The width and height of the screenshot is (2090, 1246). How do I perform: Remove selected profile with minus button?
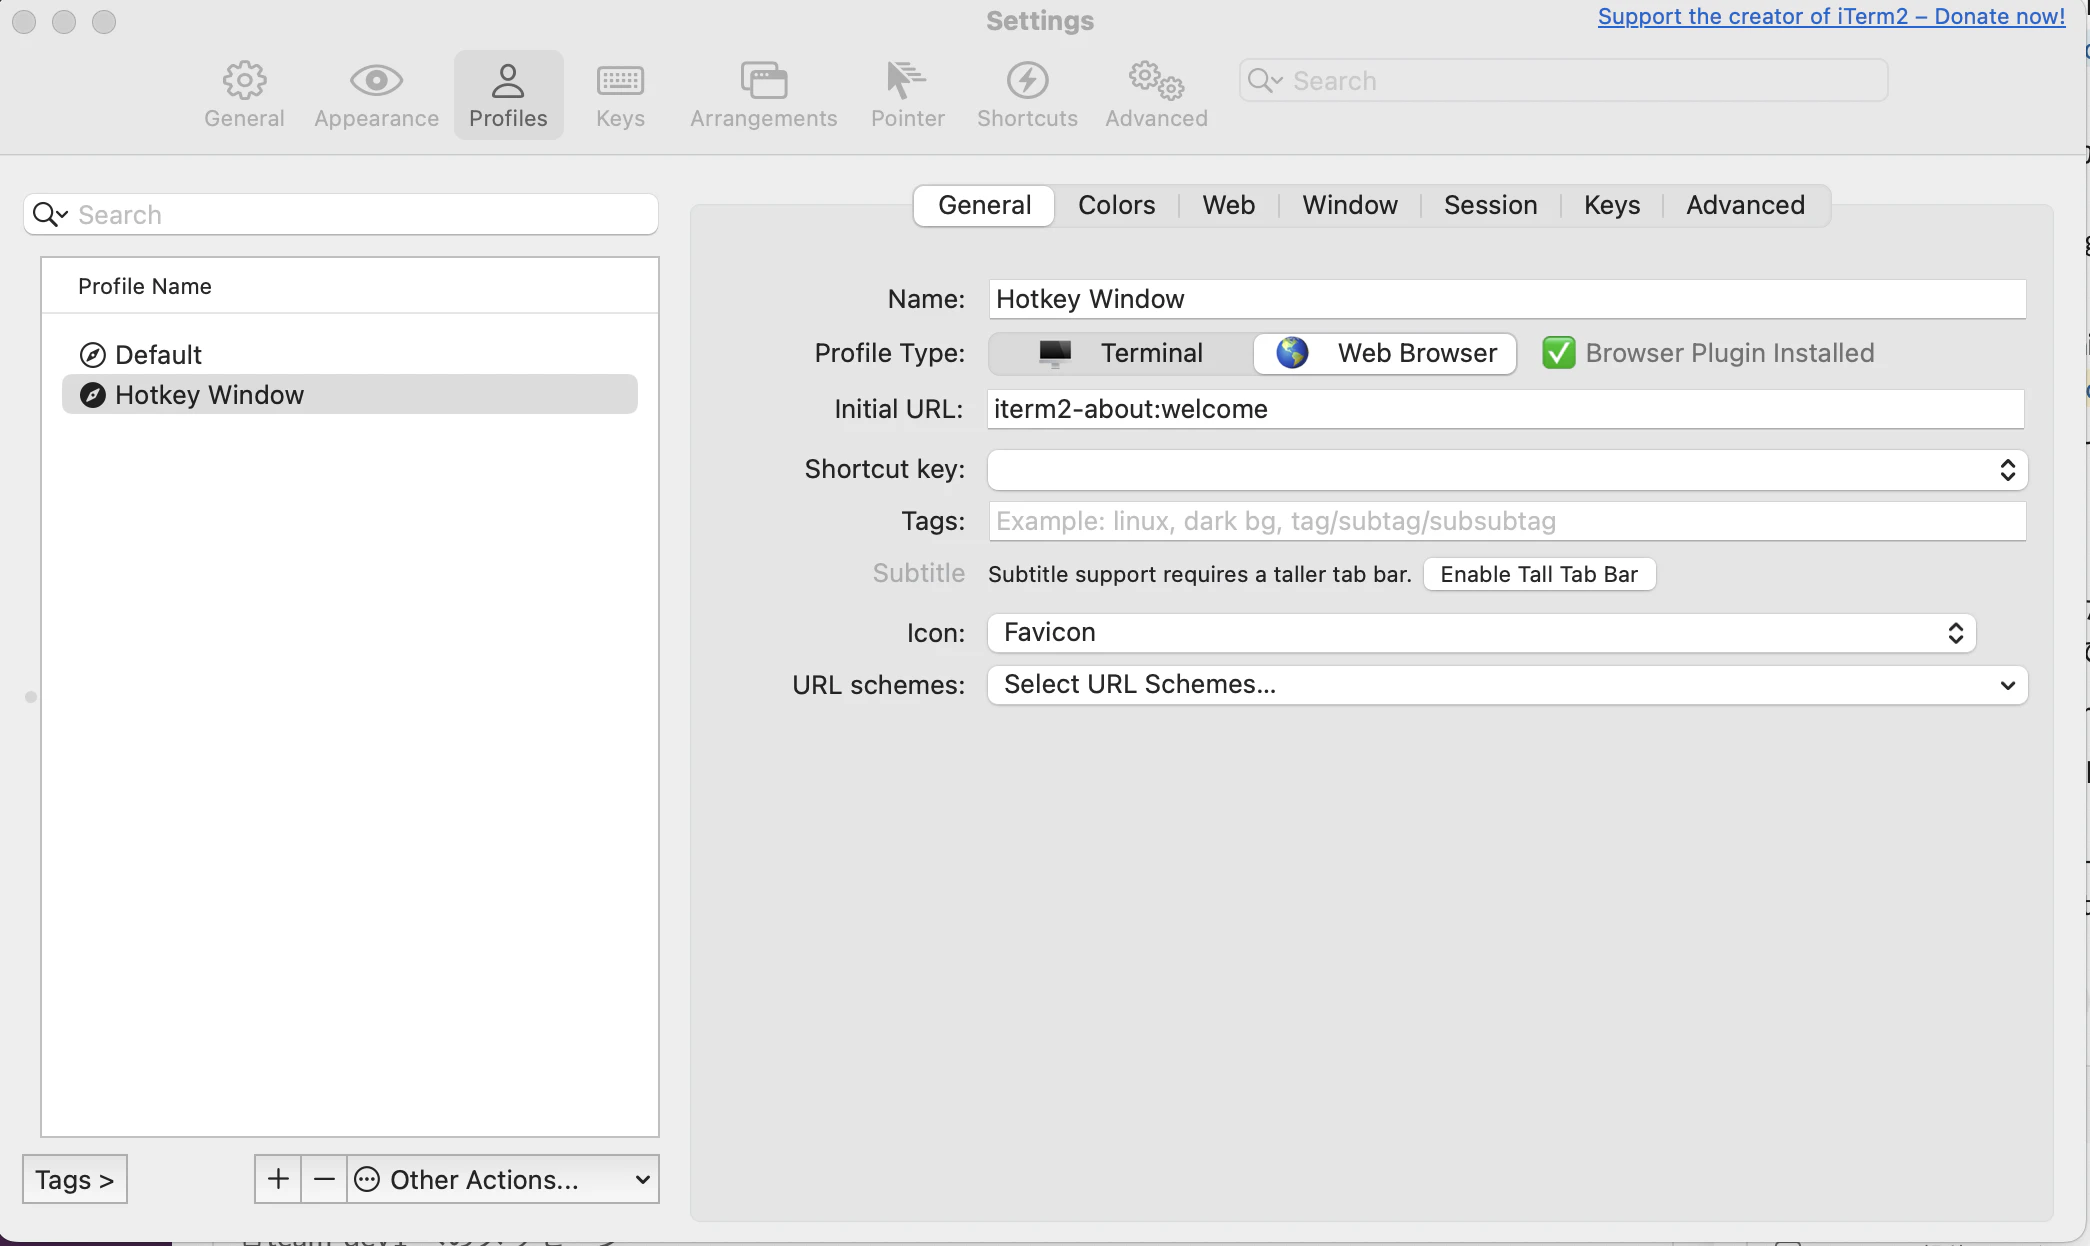click(x=324, y=1179)
